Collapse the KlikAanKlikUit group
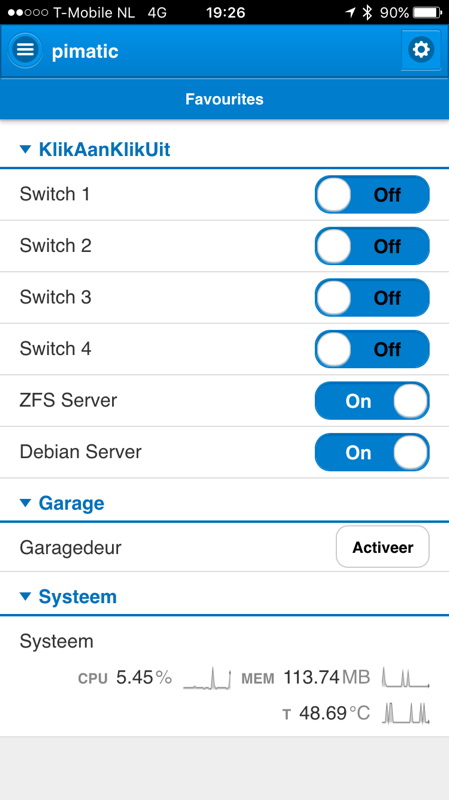The image size is (449, 800). pos(95,150)
